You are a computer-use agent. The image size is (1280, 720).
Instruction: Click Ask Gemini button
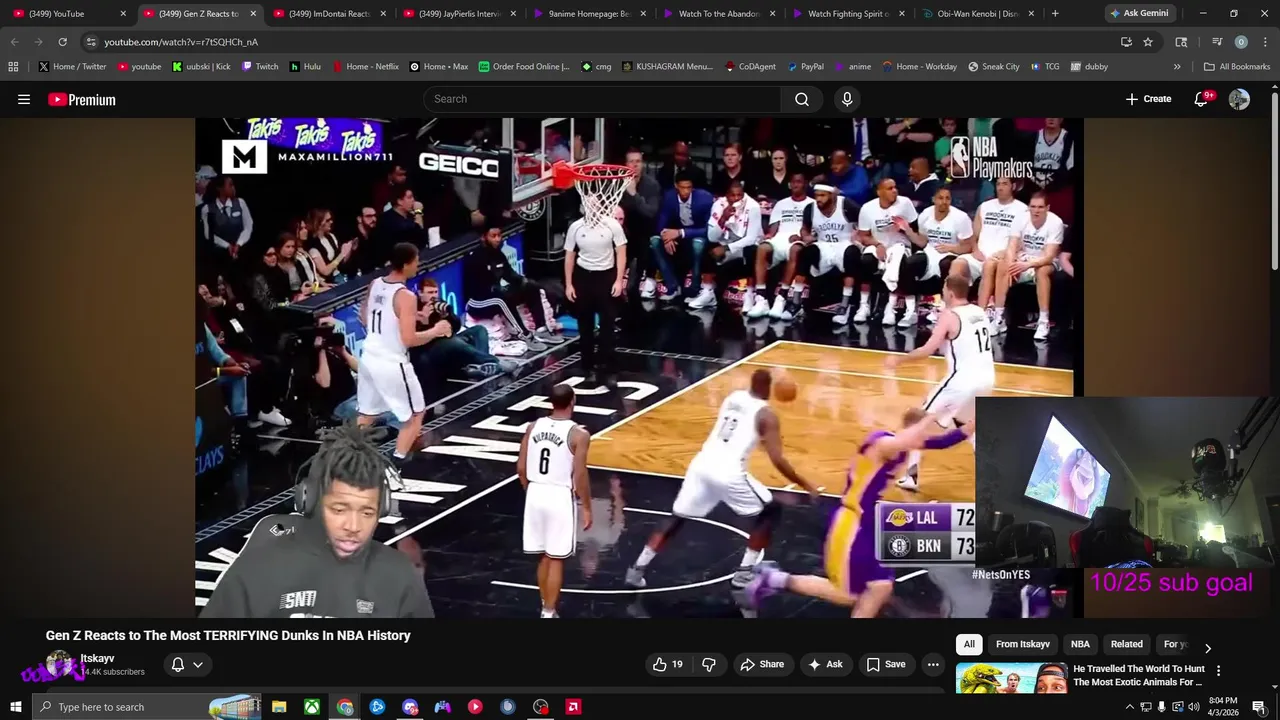tap(1139, 14)
